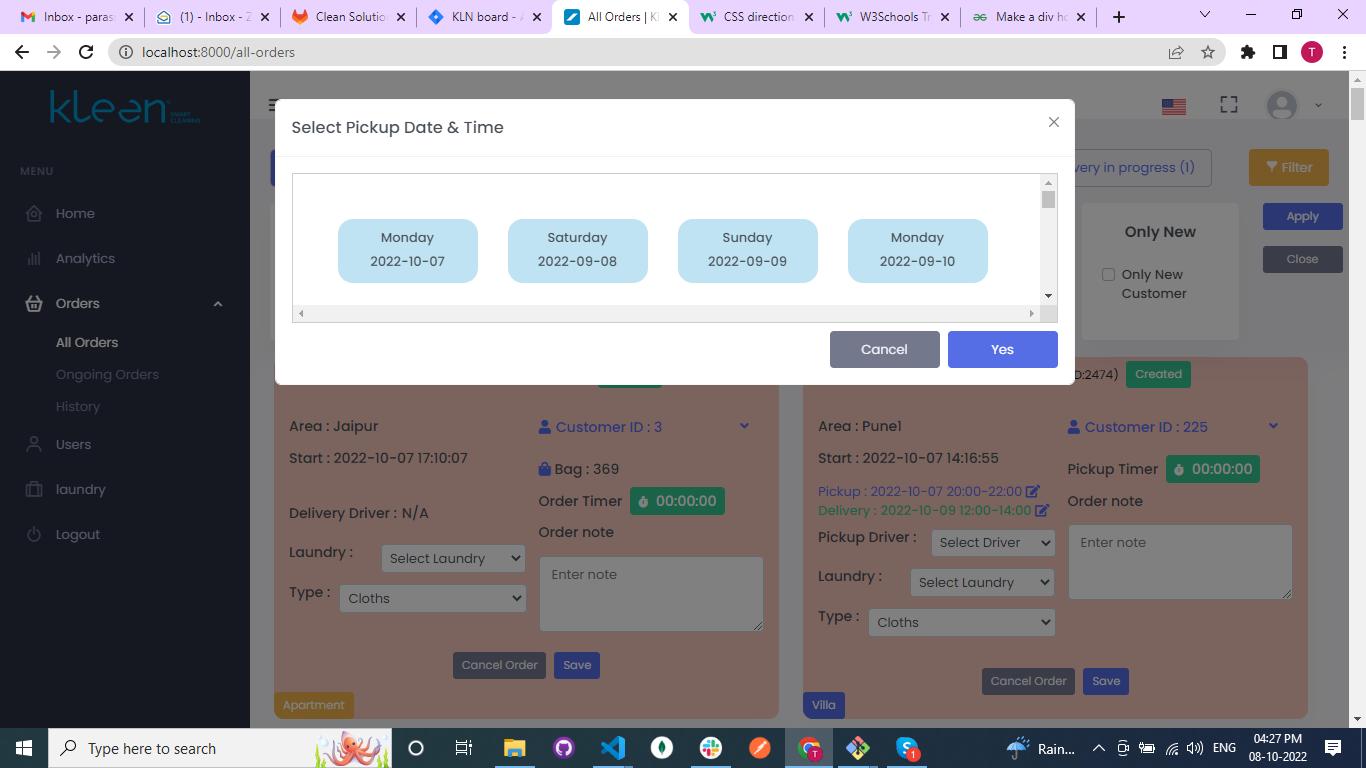Close the pickup date modal with X
The image size is (1366, 768).
[x=1053, y=122]
